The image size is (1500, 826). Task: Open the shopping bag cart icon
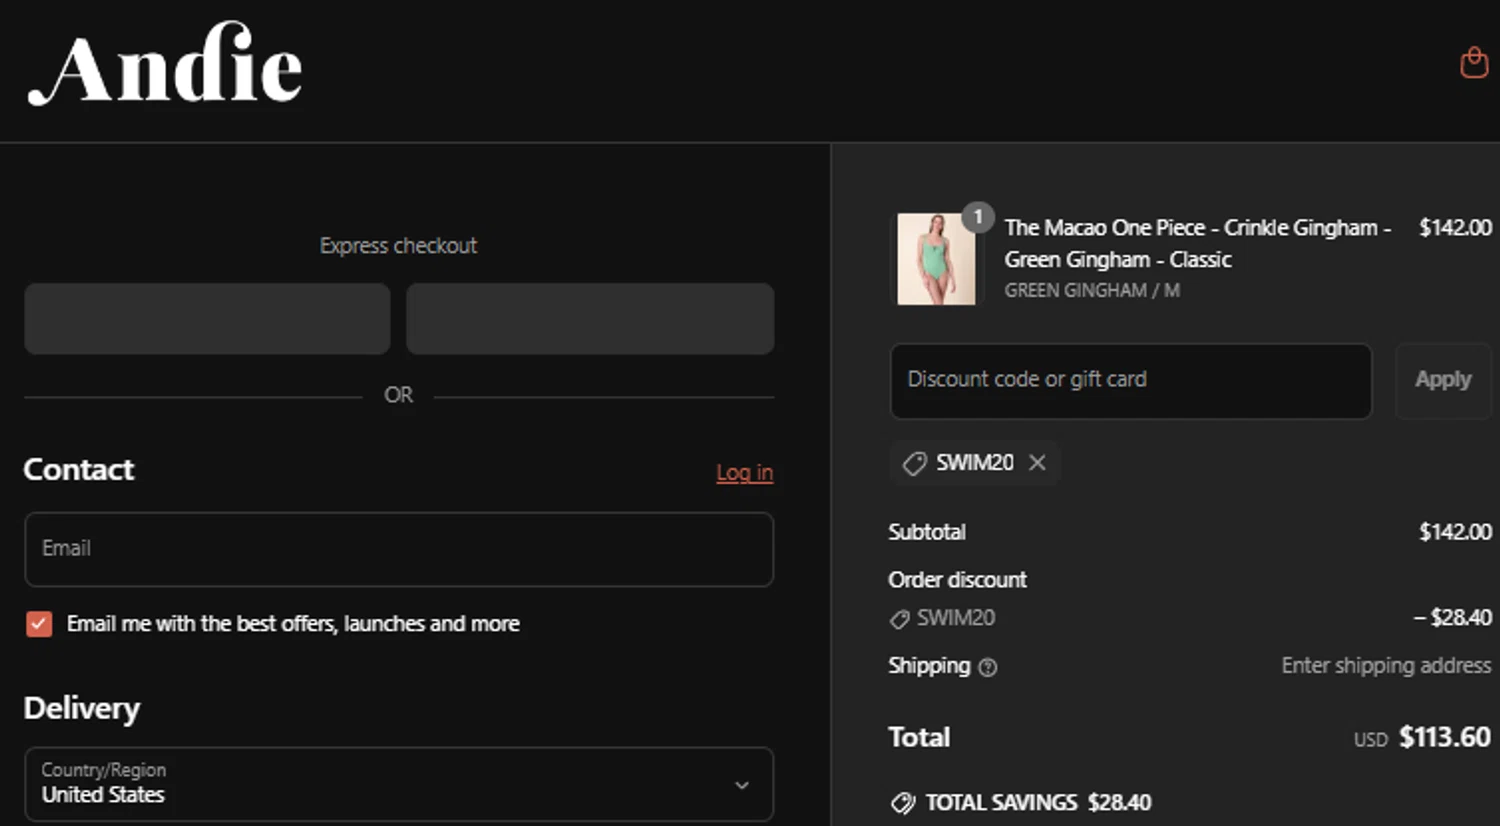click(x=1474, y=62)
